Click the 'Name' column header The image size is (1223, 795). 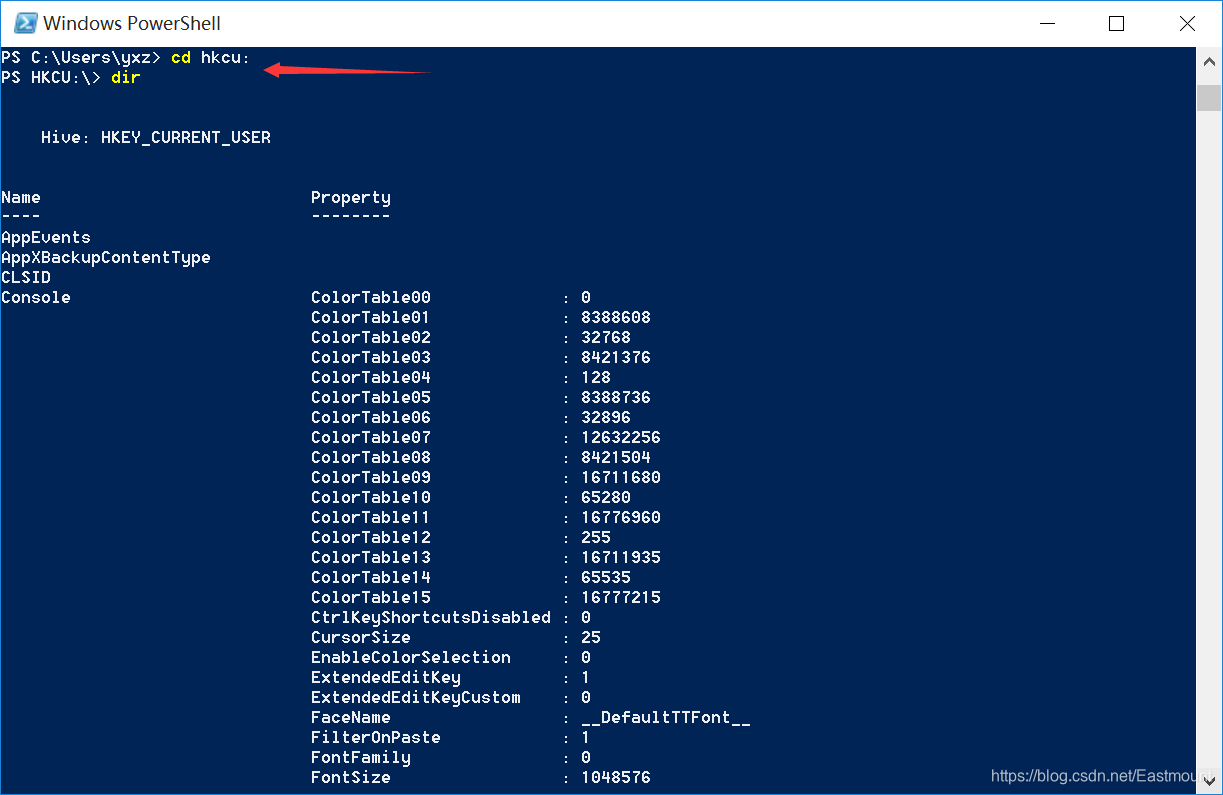click(x=21, y=197)
